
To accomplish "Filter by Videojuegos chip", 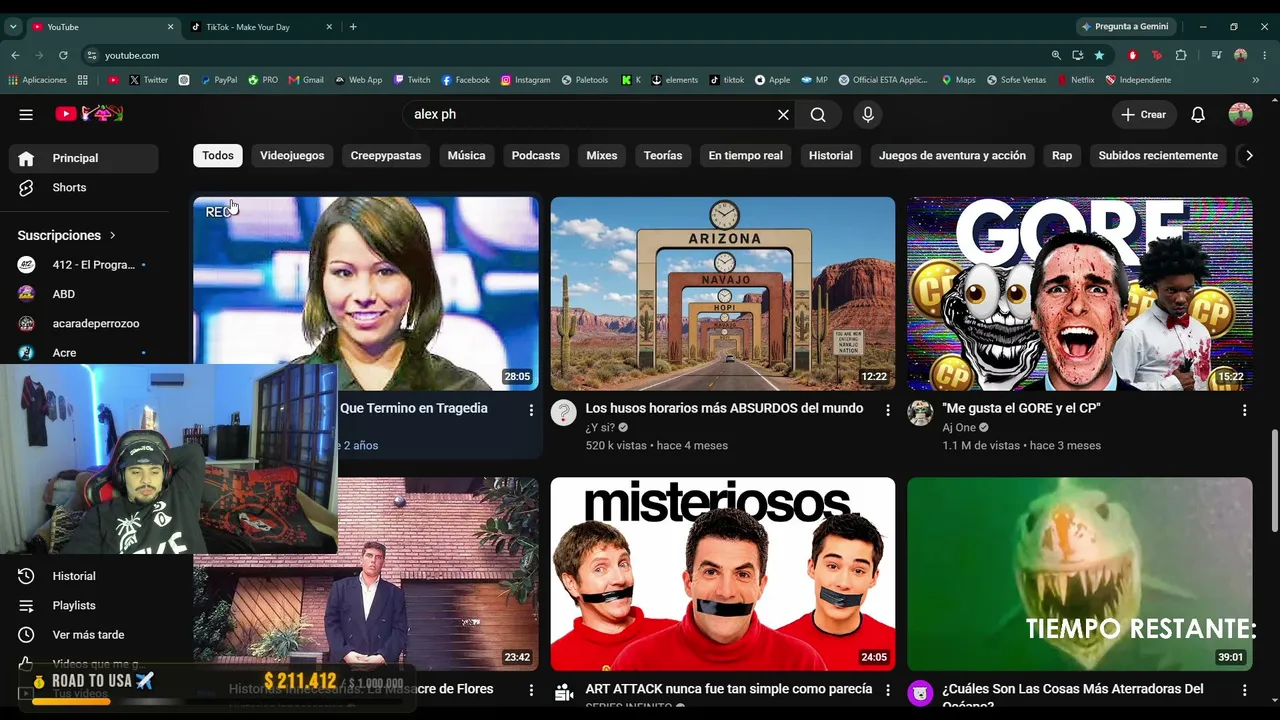I will click(292, 155).
